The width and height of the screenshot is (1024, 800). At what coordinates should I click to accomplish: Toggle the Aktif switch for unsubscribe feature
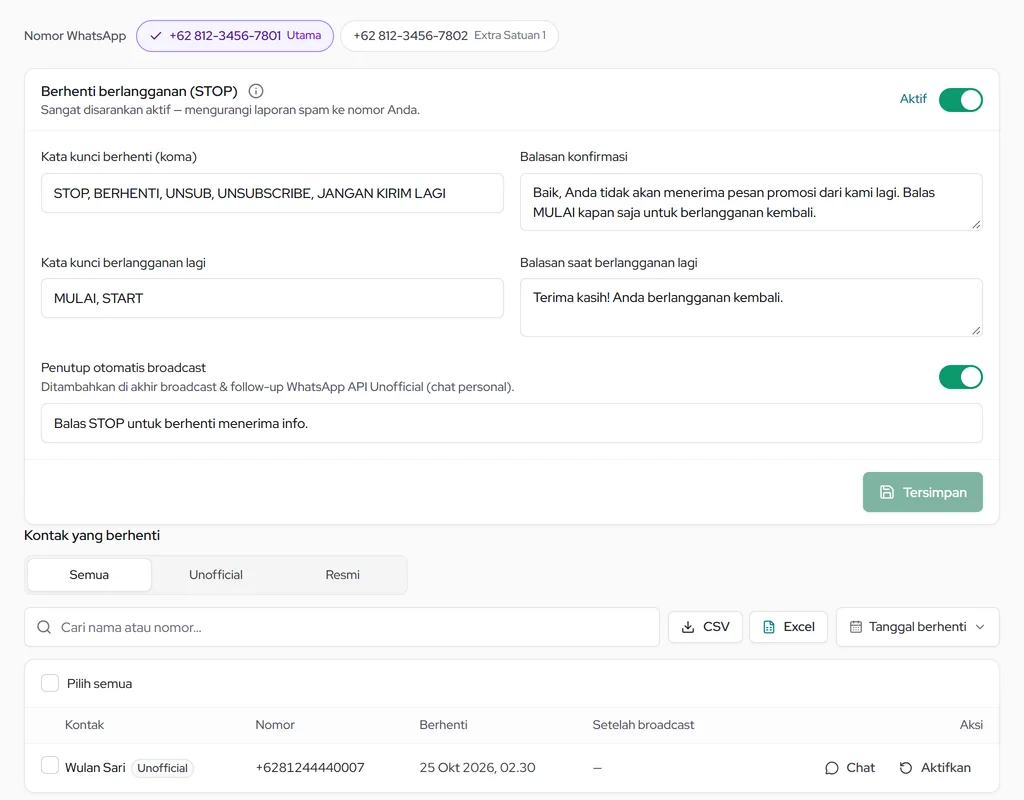[961, 100]
